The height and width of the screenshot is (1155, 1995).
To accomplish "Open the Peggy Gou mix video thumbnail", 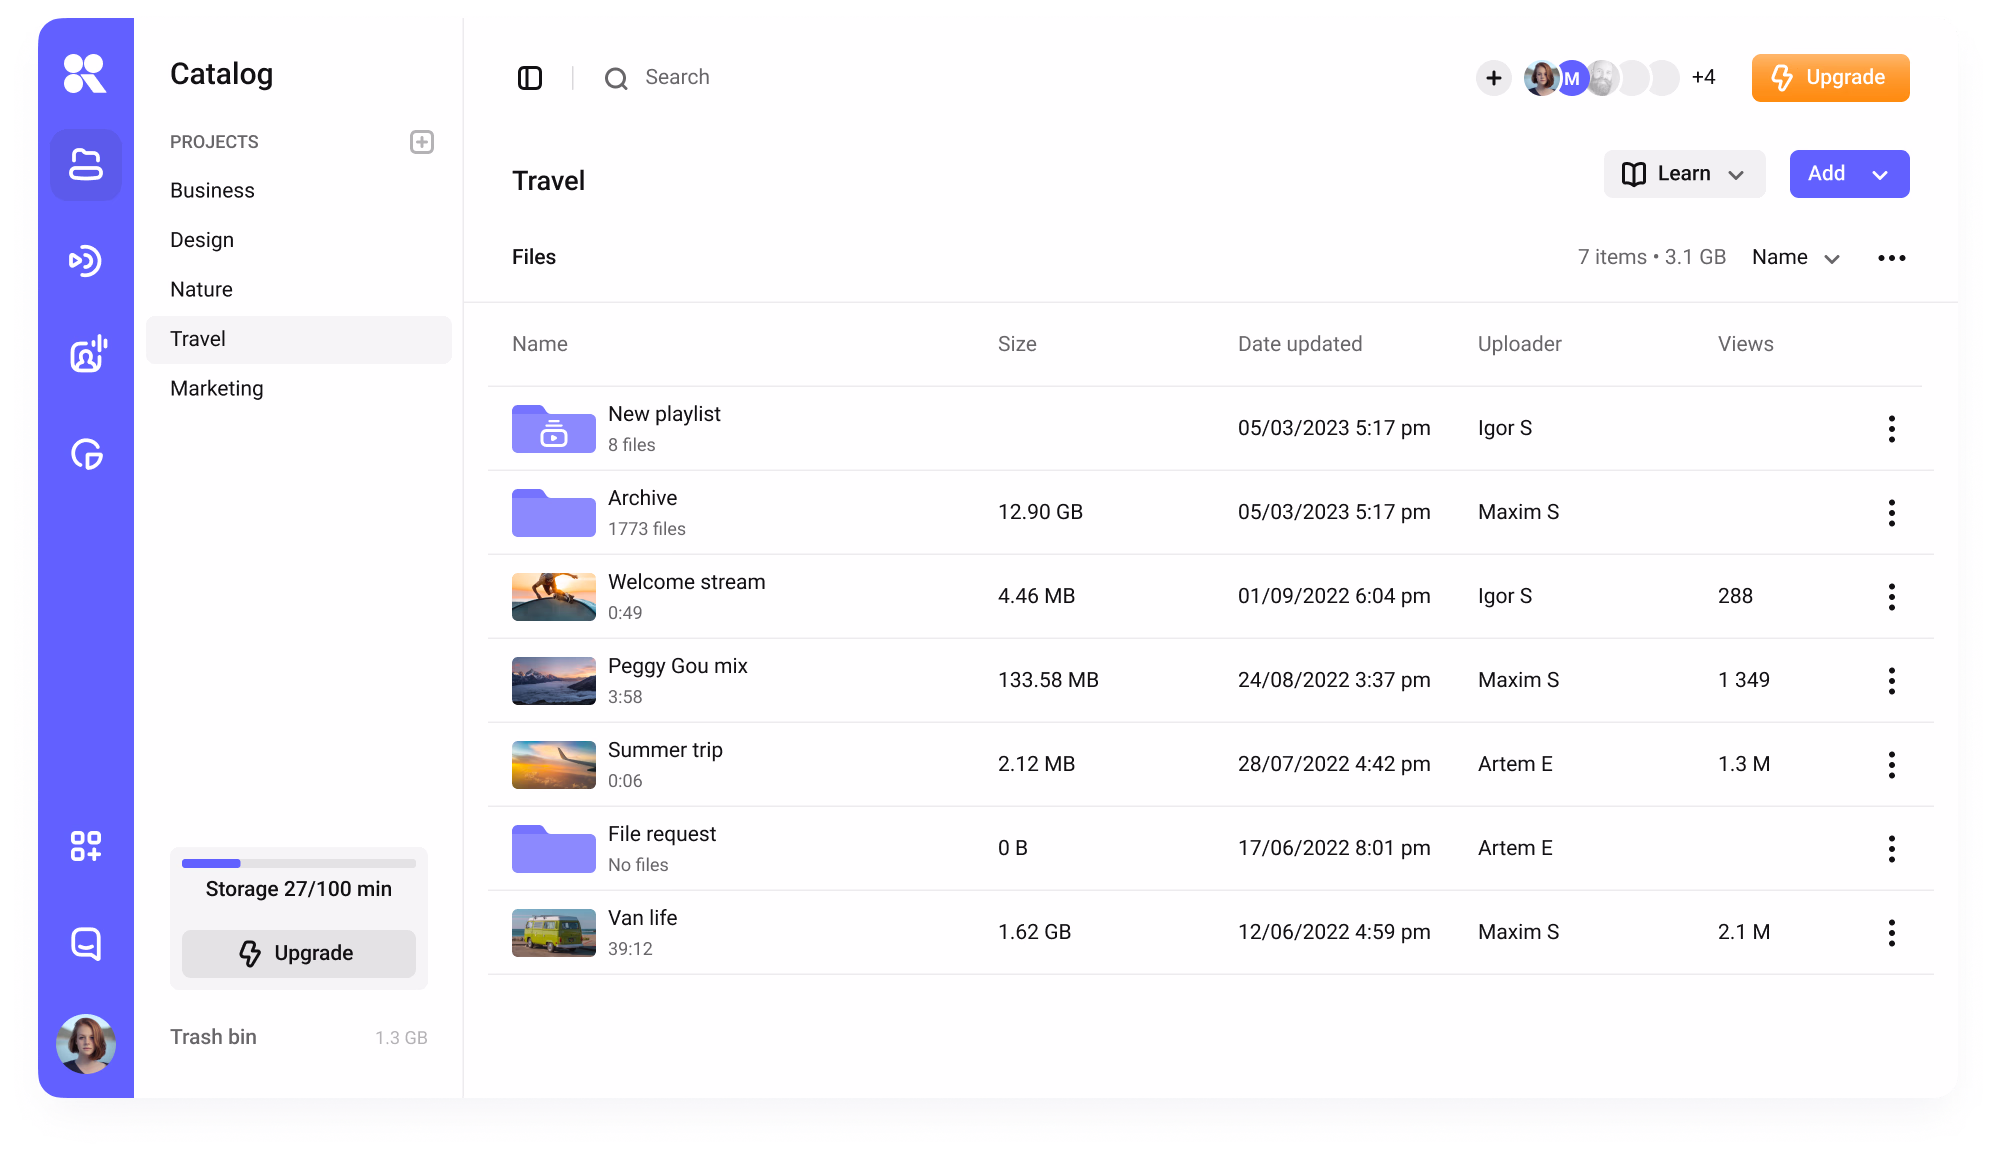I will pyautogui.click(x=553, y=681).
